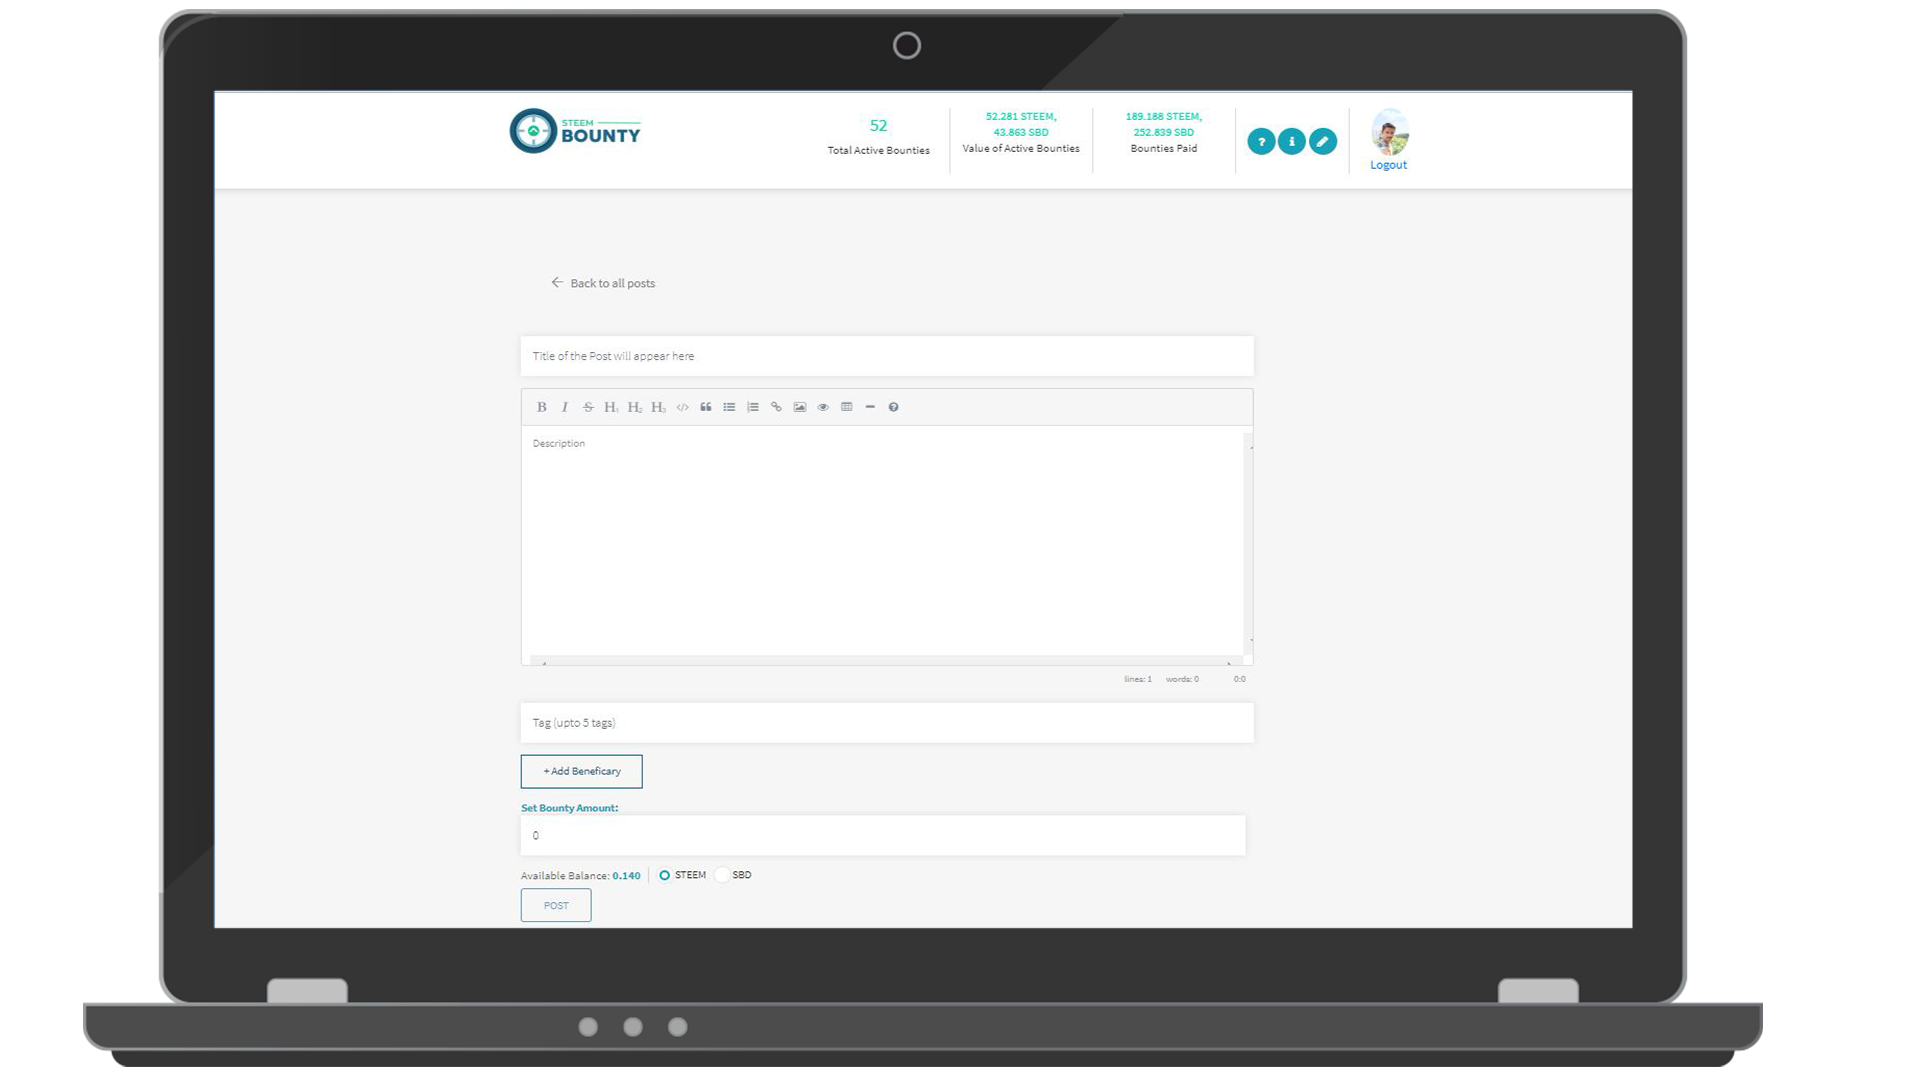Insert an image with picture icon
The height and width of the screenshot is (1080, 1920).
[x=800, y=407]
